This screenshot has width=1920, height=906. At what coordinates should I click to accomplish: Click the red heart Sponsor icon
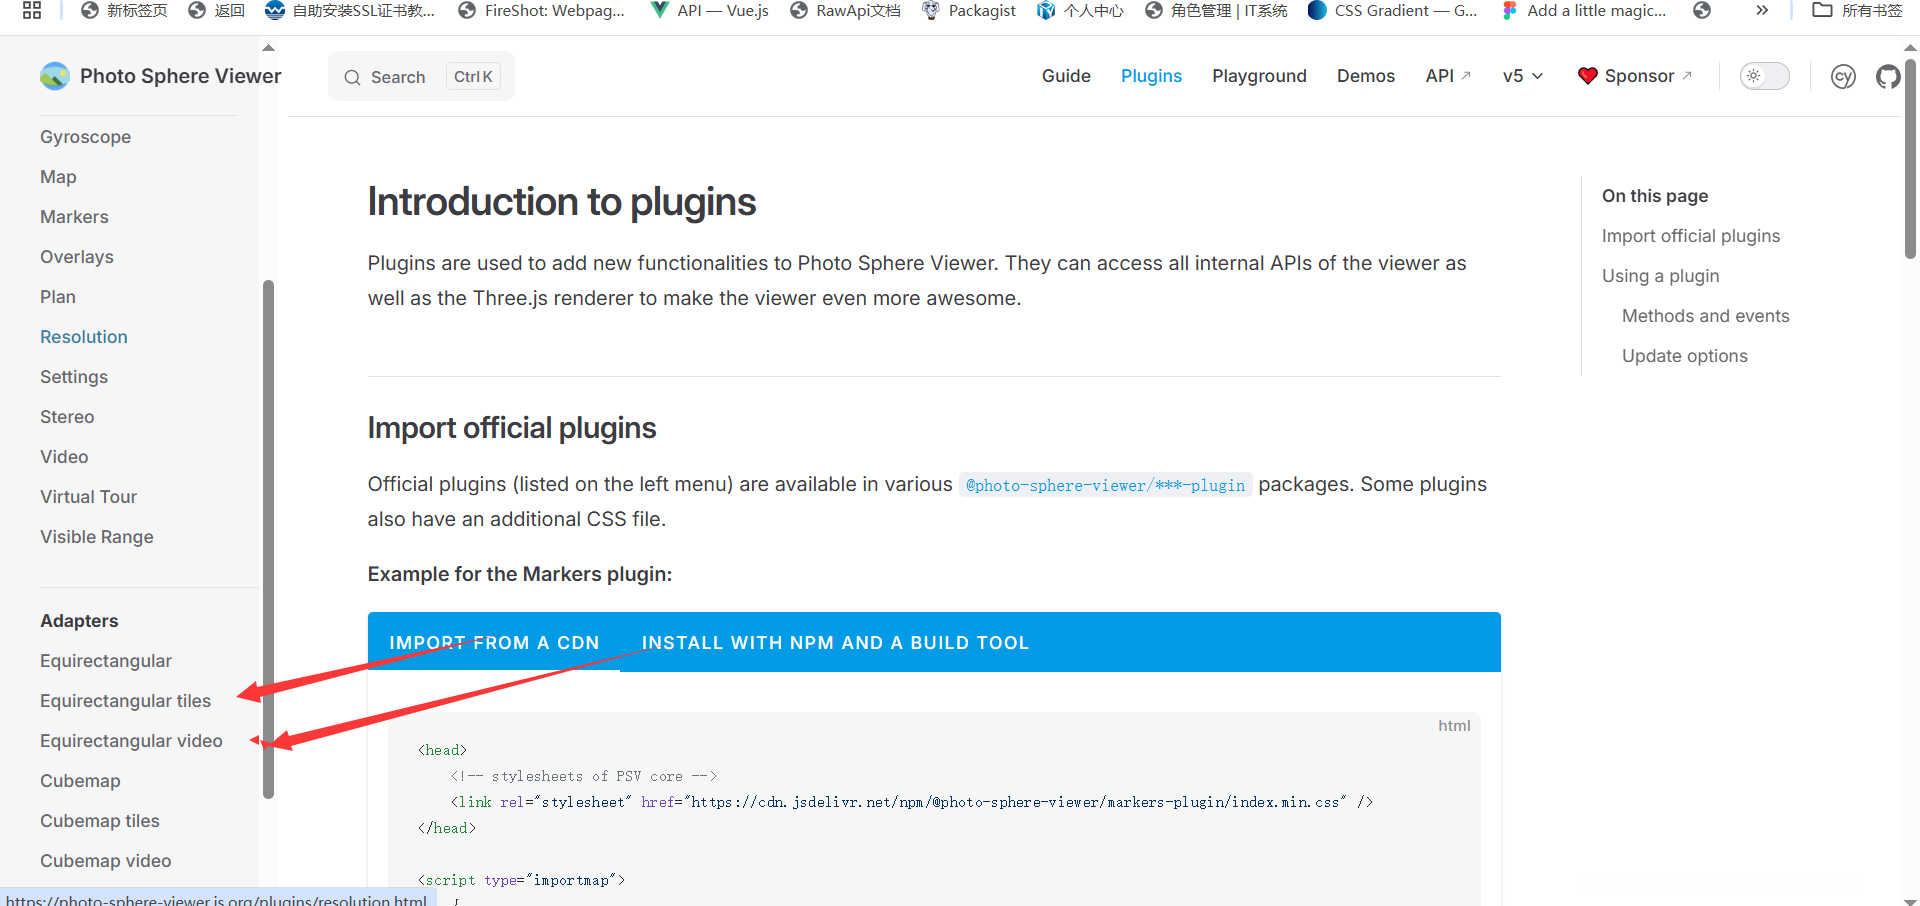(1587, 76)
